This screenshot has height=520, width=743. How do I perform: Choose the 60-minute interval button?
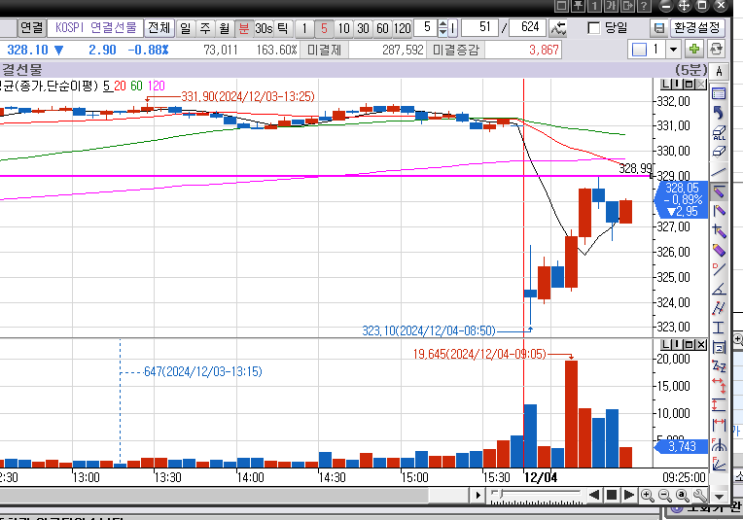click(x=382, y=28)
